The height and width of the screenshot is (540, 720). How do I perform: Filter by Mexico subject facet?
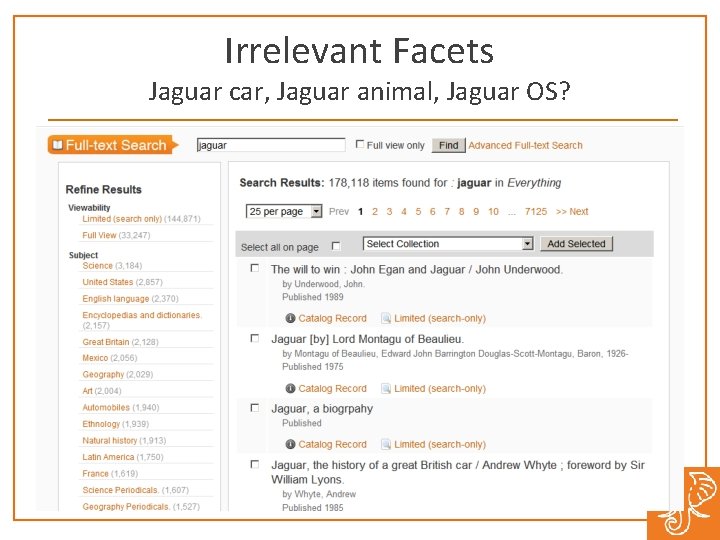click(x=95, y=358)
